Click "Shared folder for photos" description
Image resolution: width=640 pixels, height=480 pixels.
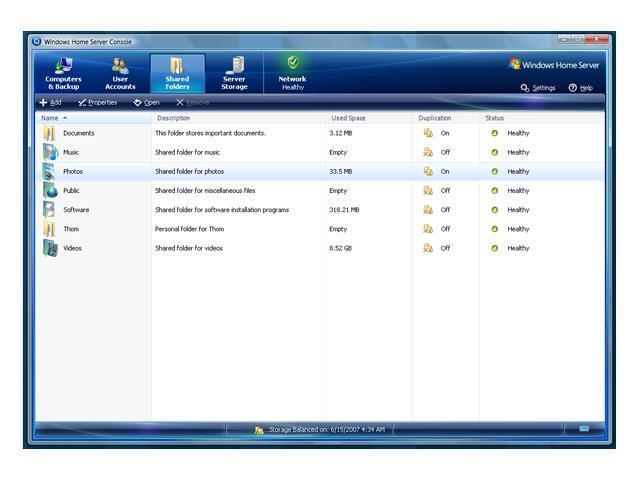[x=190, y=171]
